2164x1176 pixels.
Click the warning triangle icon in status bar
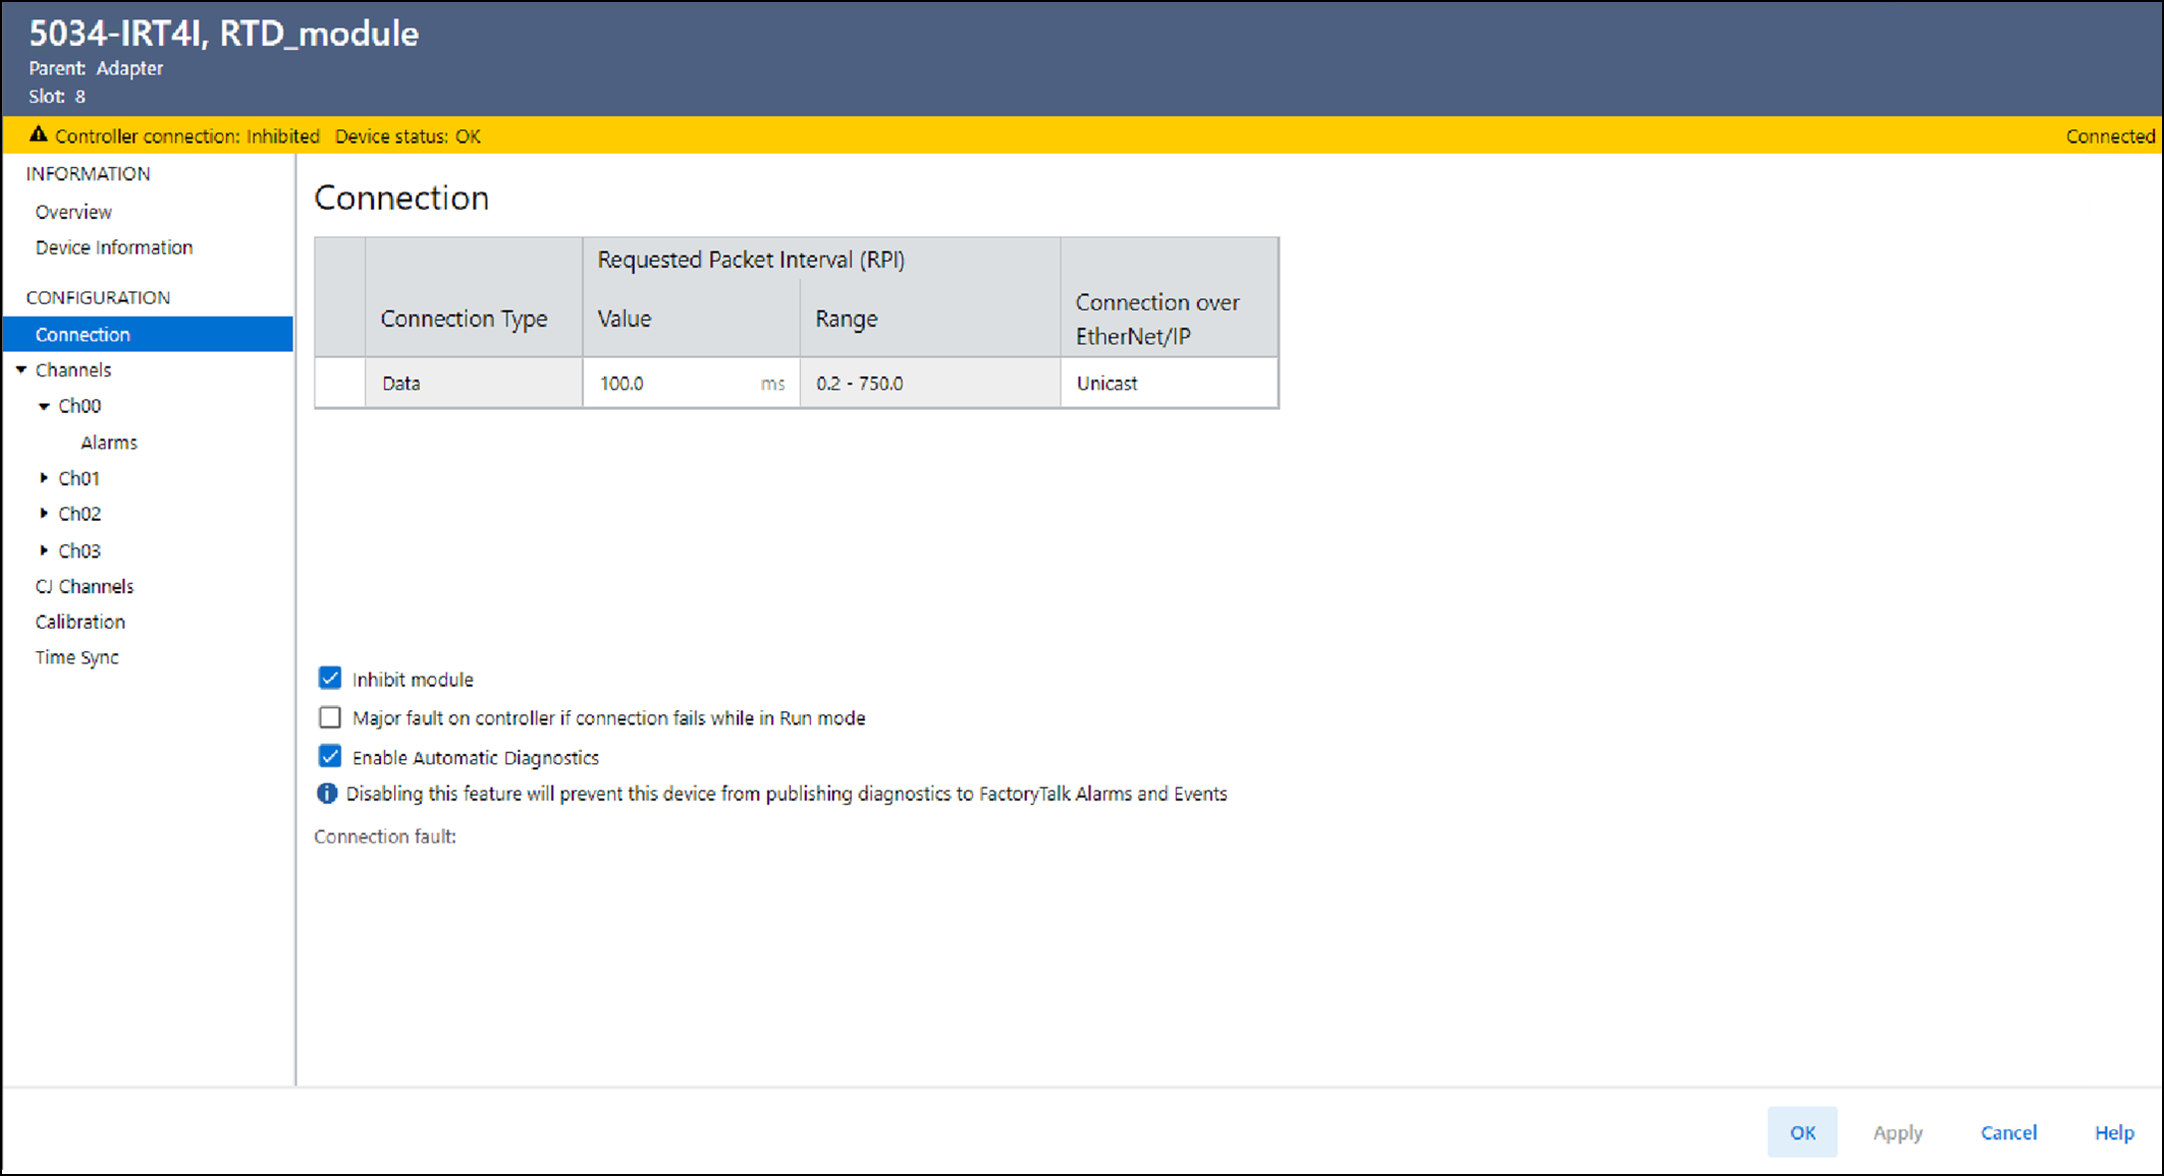click(38, 135)
